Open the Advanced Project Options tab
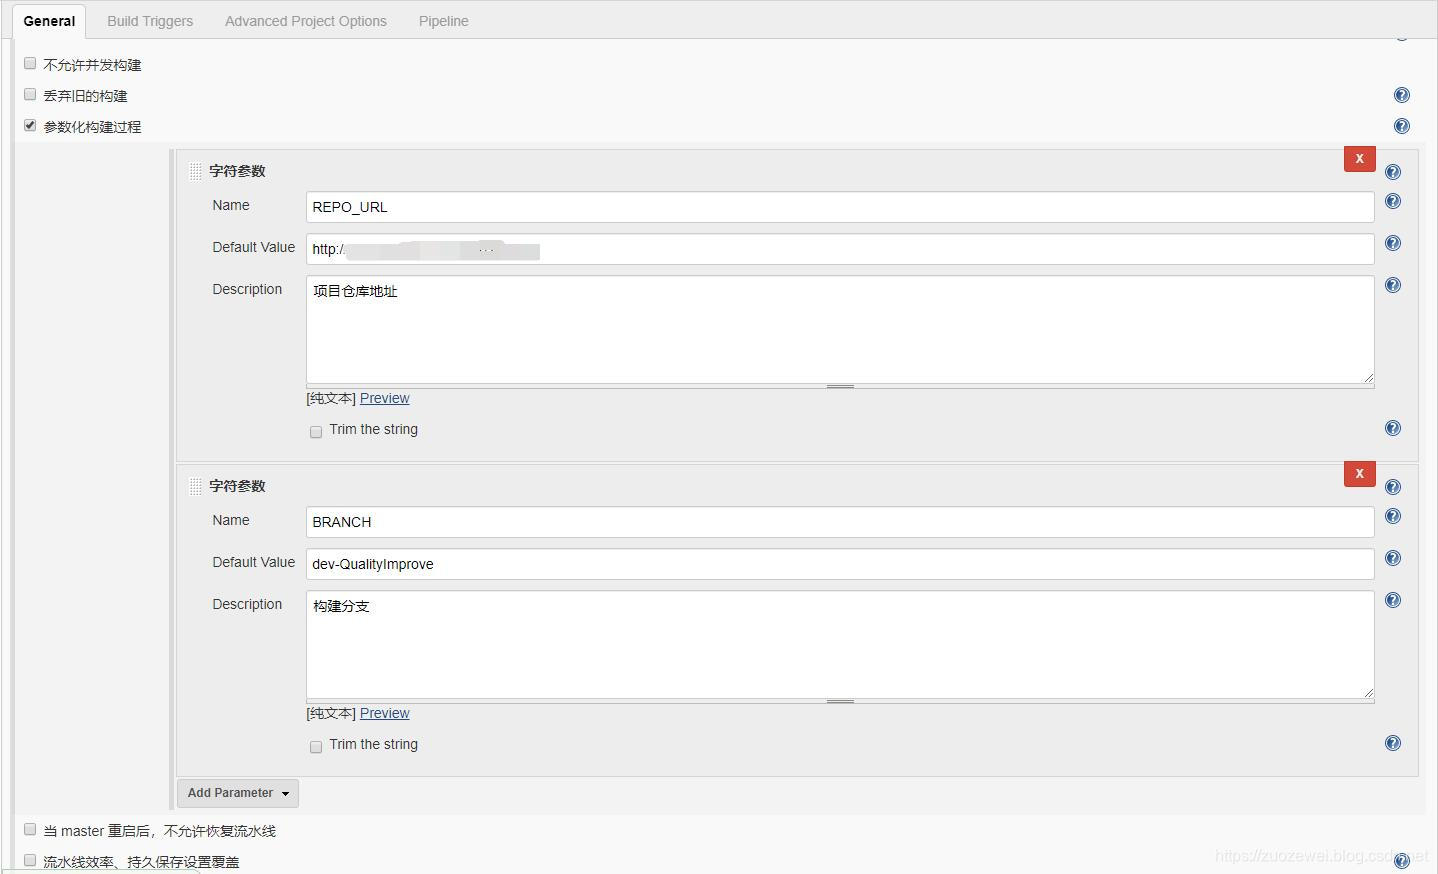 (306, 21)
